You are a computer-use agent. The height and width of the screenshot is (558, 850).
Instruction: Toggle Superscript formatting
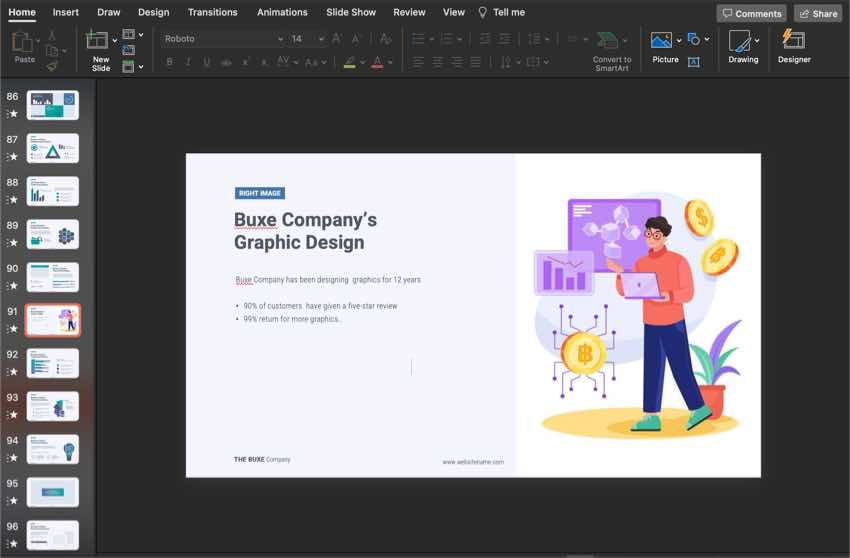tap(245, 62)
